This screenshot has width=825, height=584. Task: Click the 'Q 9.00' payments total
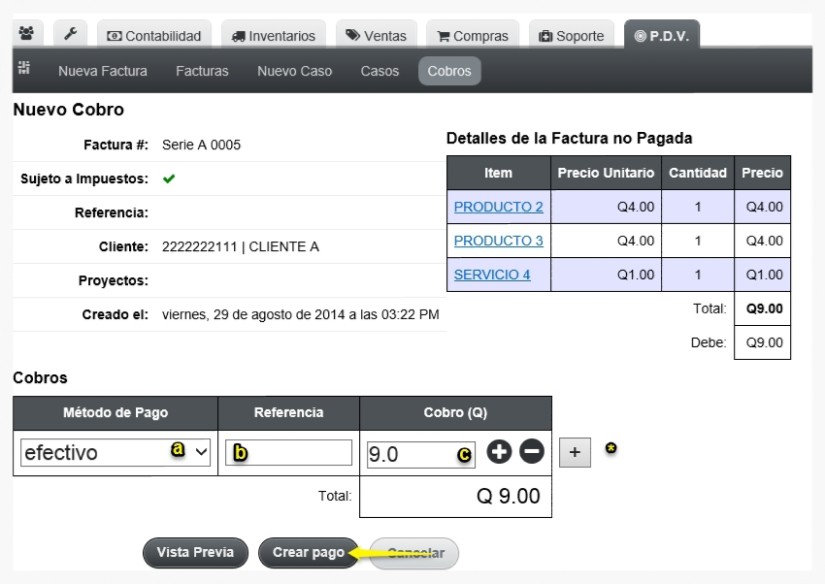click(508, 496)
